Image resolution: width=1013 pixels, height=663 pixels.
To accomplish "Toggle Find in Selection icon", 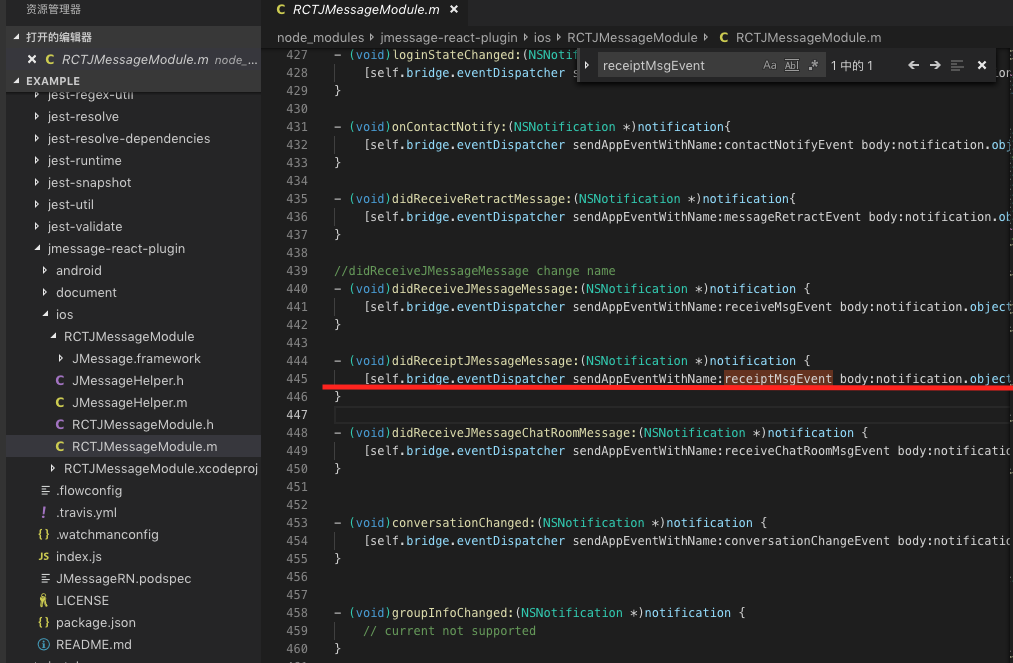I will click(957, 65).
